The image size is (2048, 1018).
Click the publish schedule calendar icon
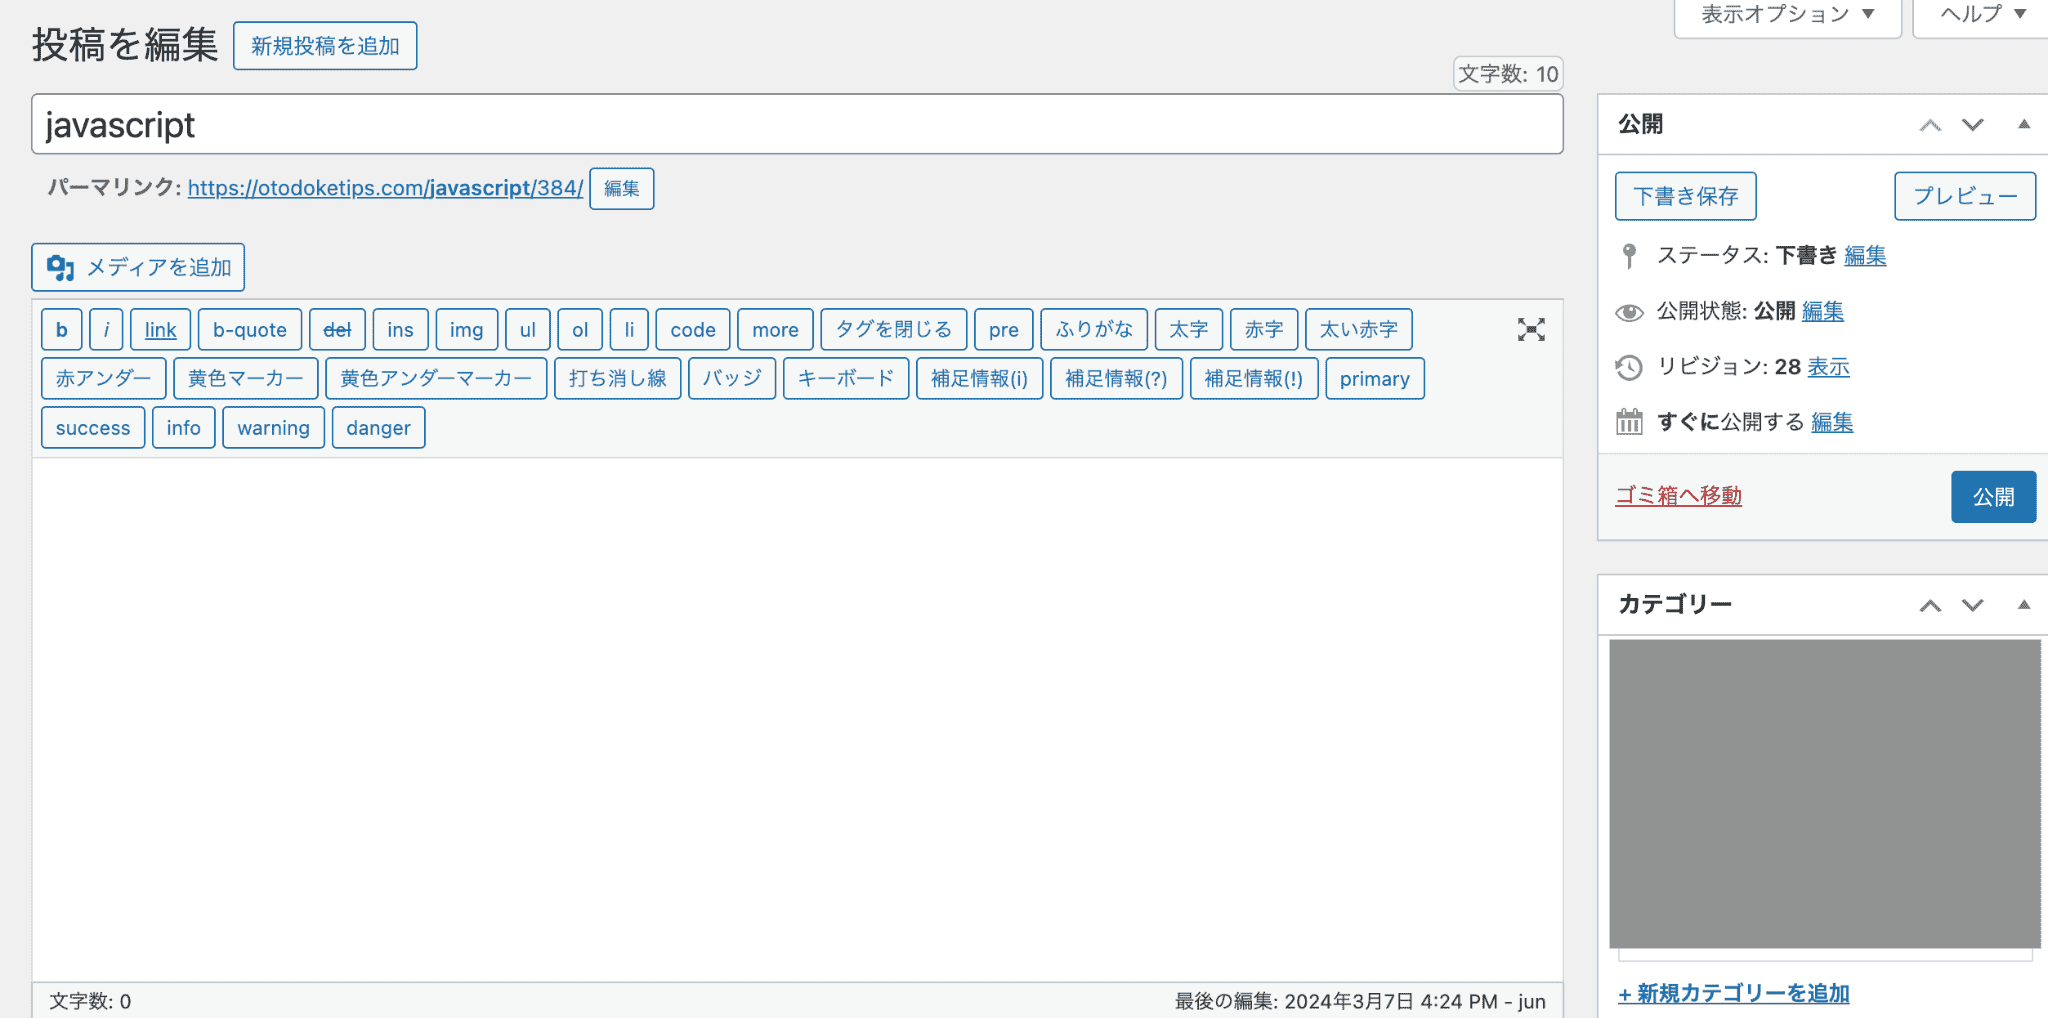(x=1629, y=422)
